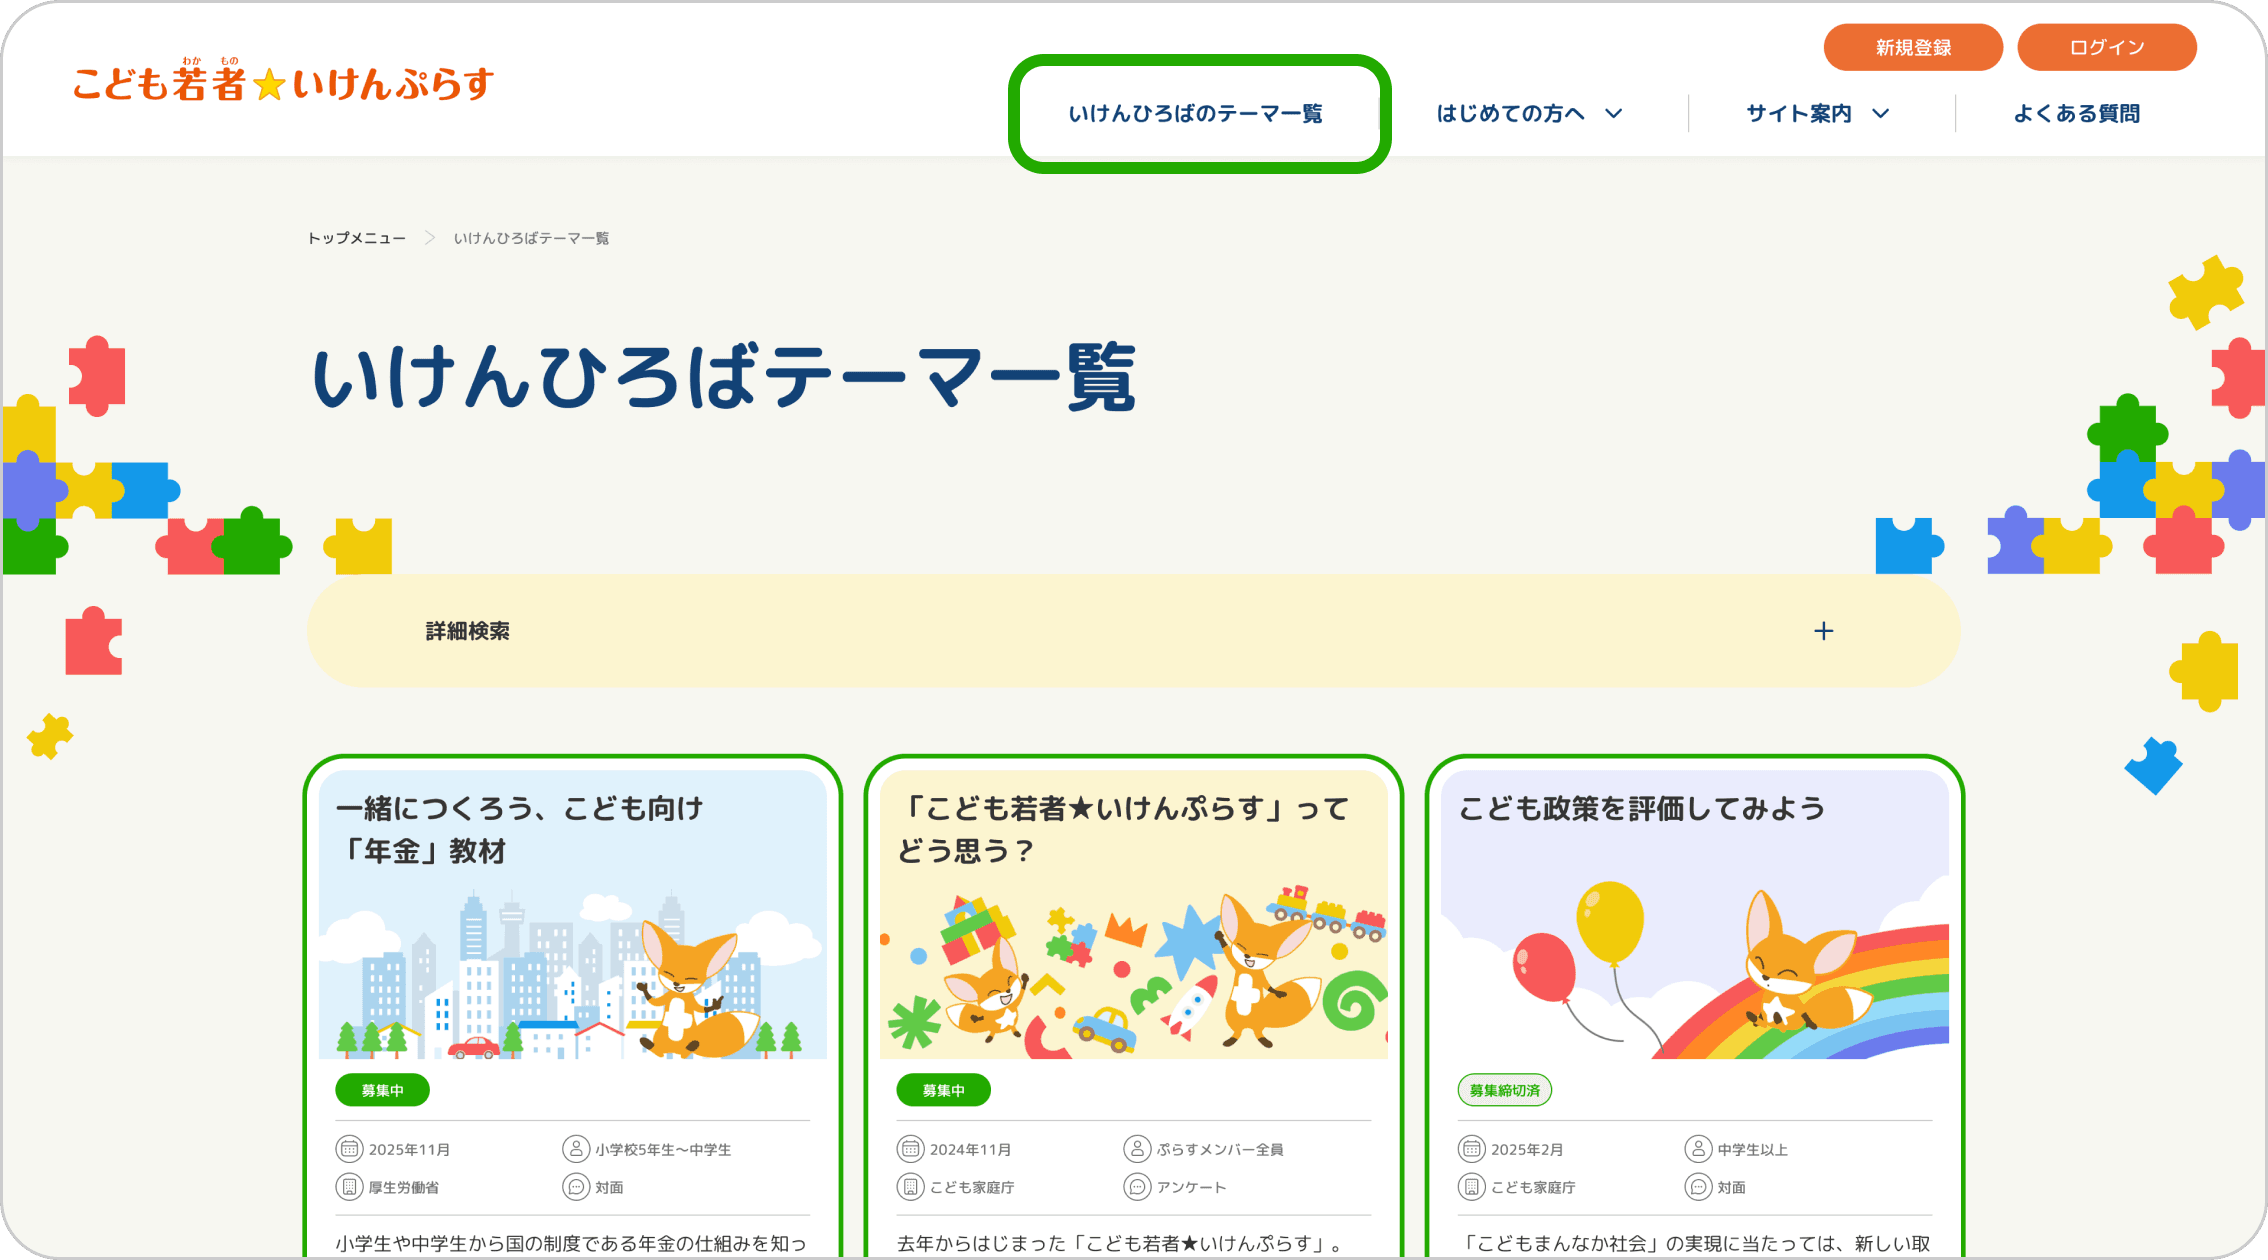Click the speech bubble icon beside 対面 on the policy card
This screenshot has height=1260, width=2268.
(1699, 1187)
